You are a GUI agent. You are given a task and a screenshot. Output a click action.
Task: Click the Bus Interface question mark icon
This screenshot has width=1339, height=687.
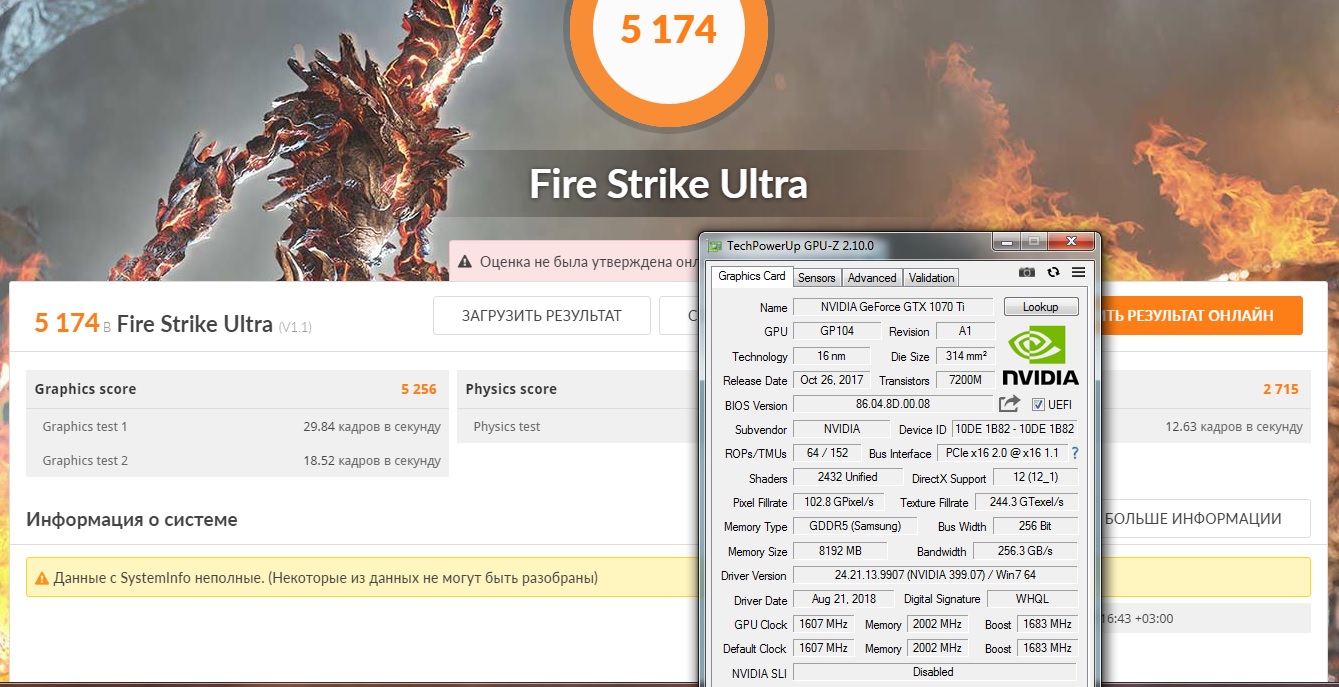[x=1075, y=453]
